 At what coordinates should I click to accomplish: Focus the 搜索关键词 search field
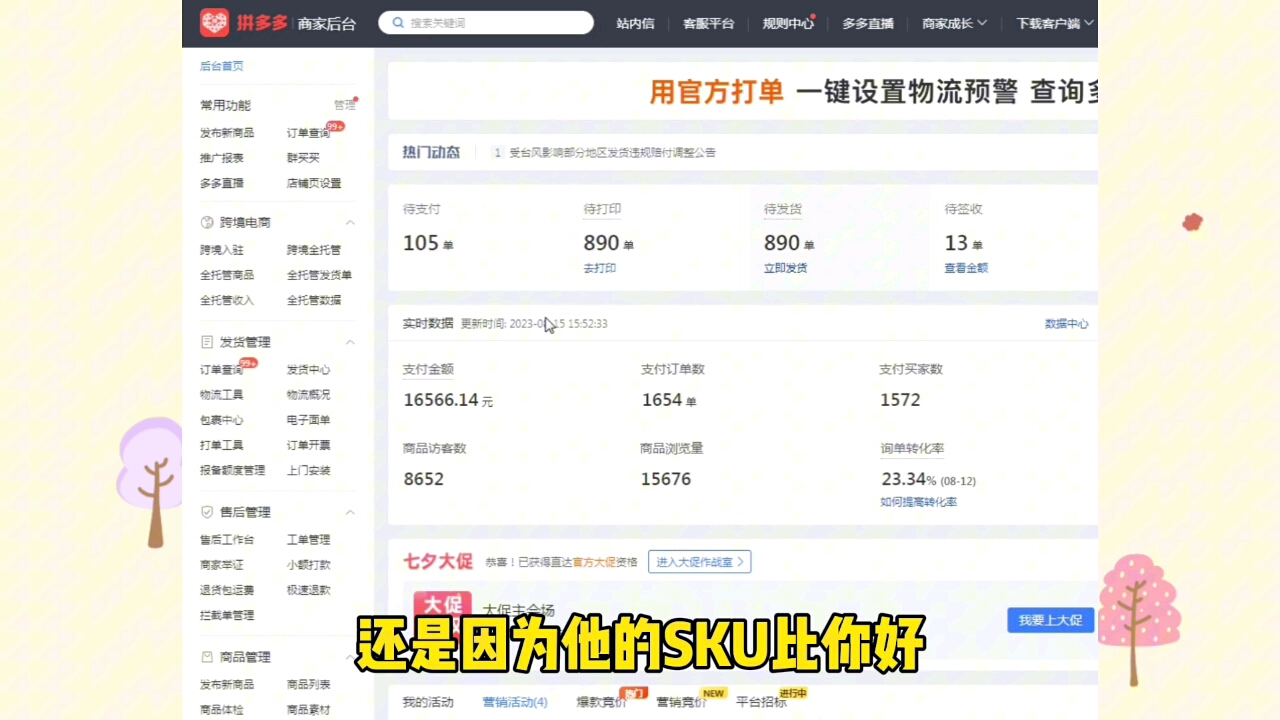pyautogui.click(x=486, y=23)
